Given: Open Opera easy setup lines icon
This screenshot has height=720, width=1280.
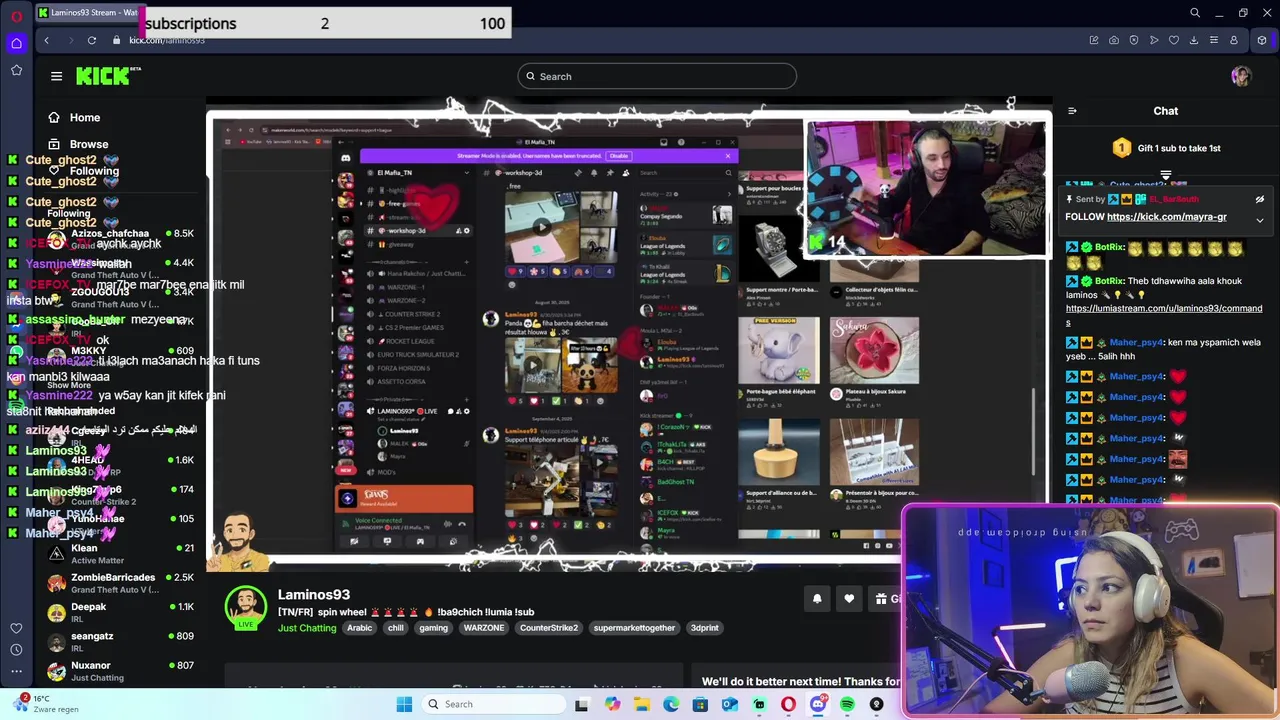Looking at the screenshot, I should 1214,40.
